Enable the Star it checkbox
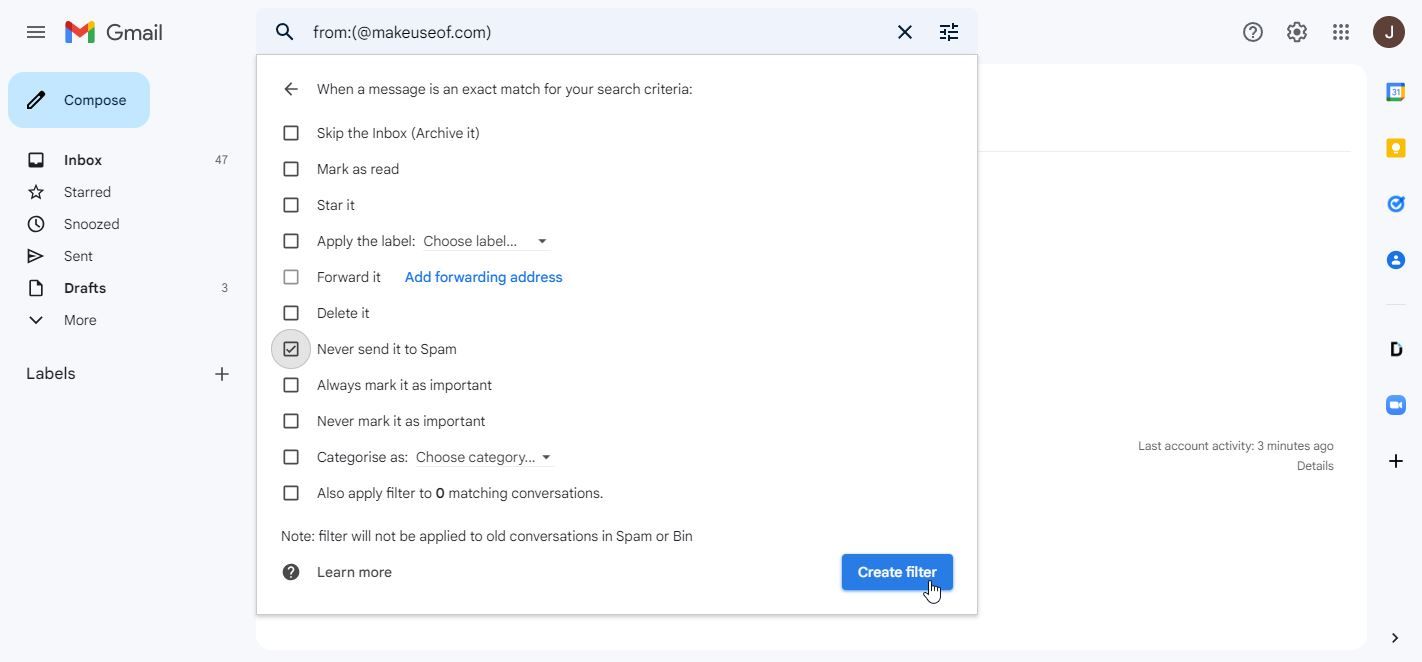The width and height of the screenshot is (1422, 662). [x=291, y=205]
